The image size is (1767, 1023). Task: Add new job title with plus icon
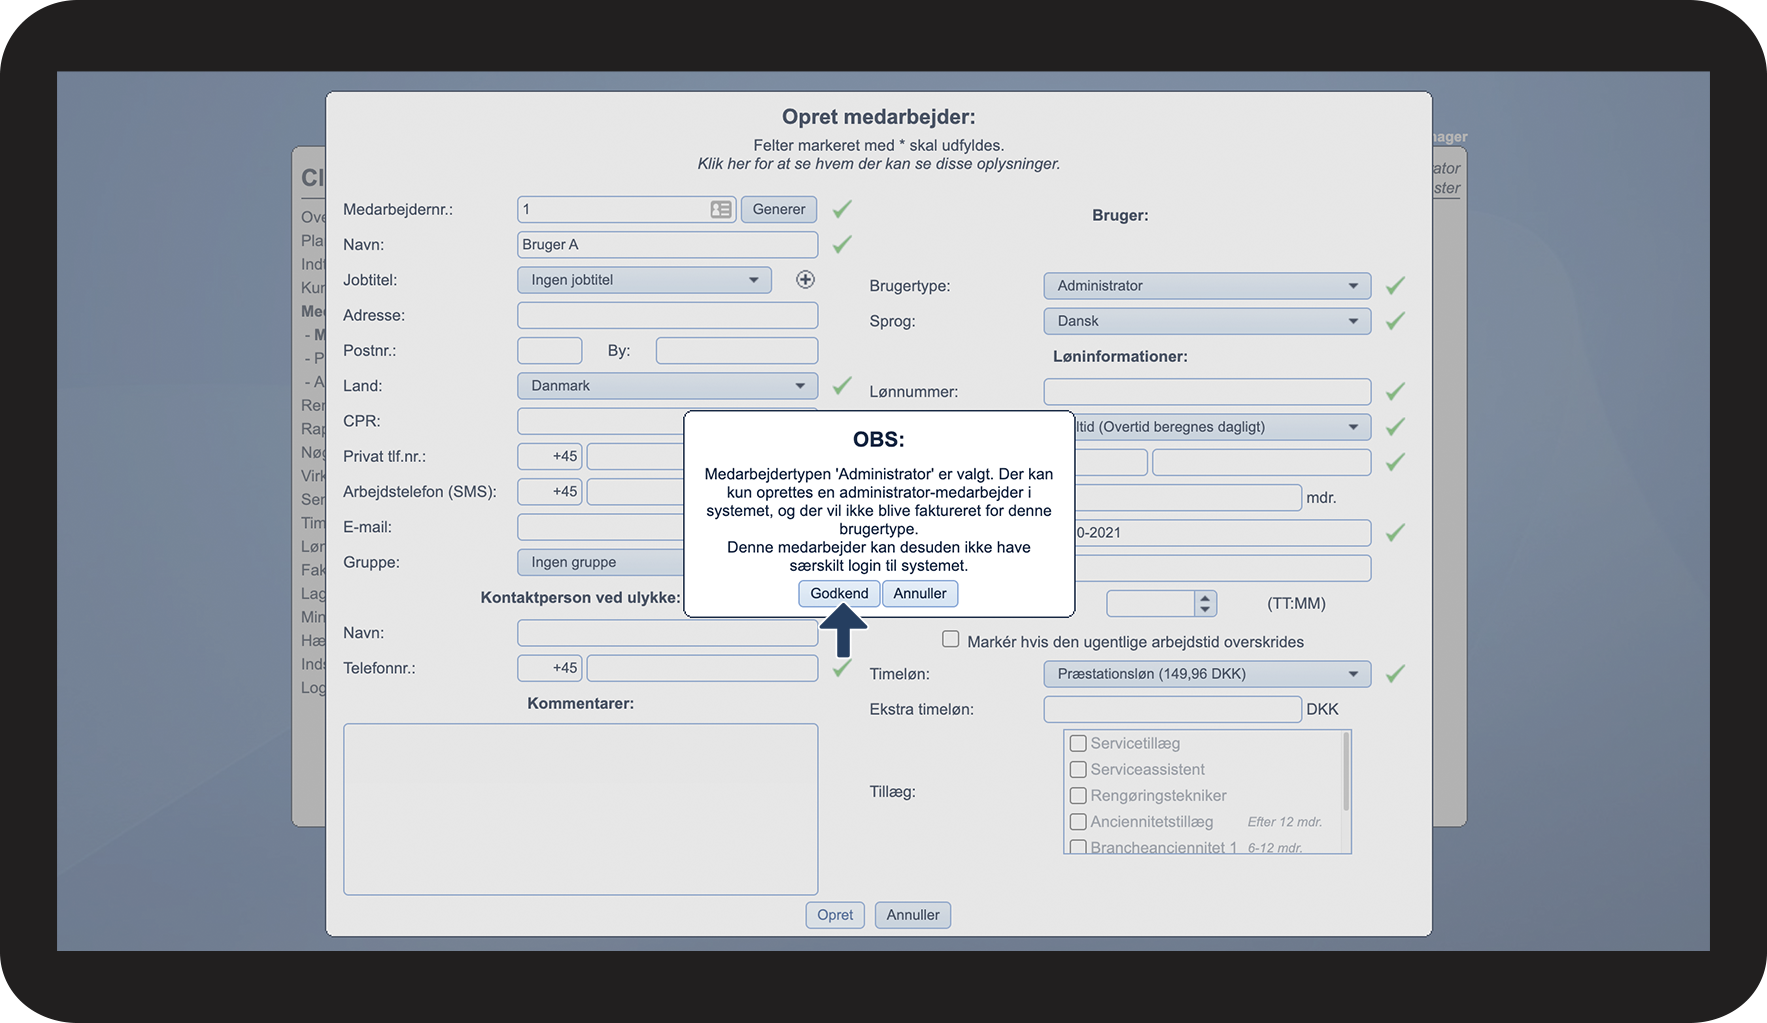(805, 280)
